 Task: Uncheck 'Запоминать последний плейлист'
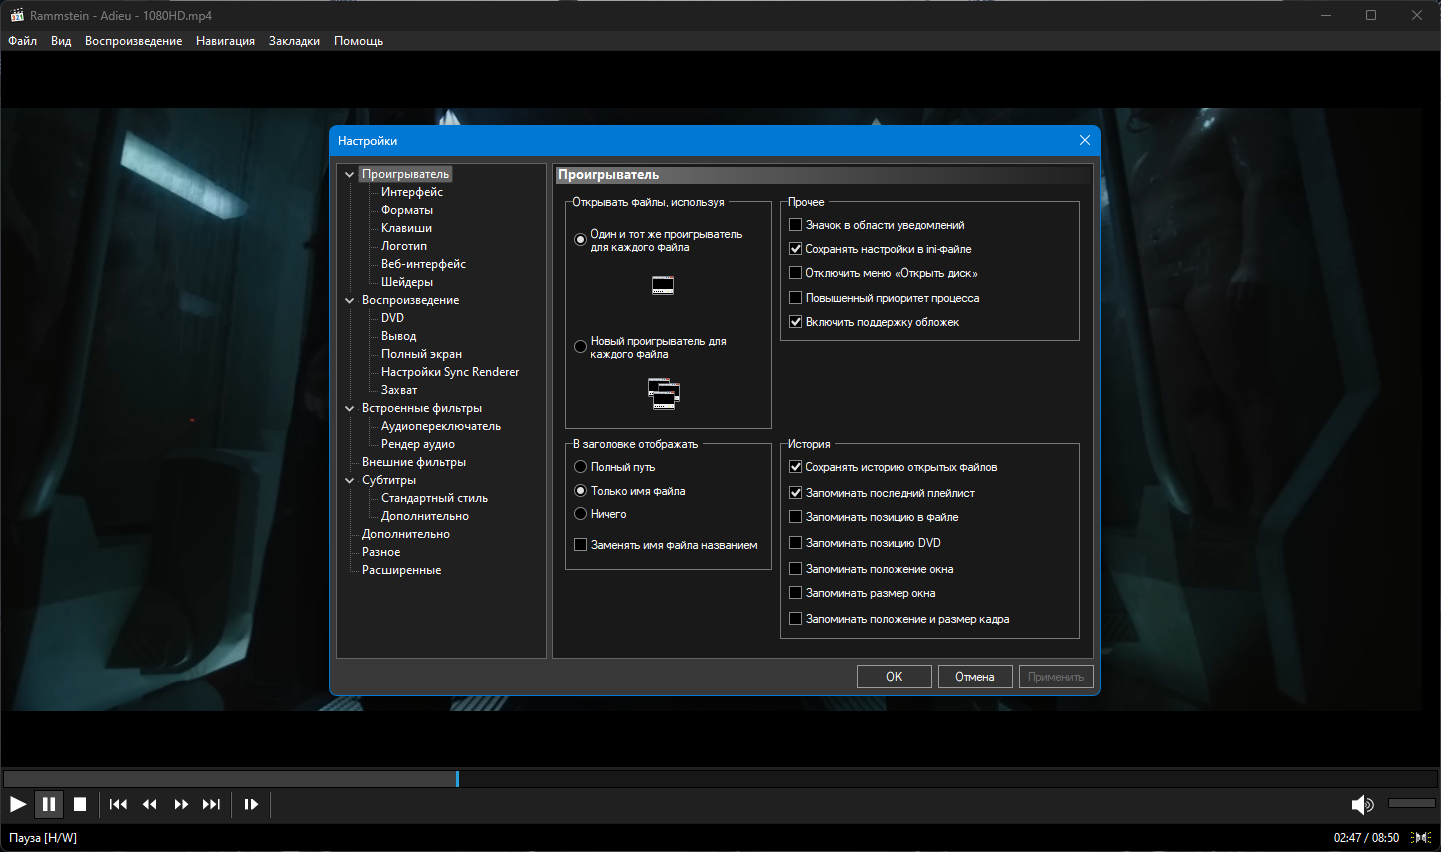coord(796,493)
